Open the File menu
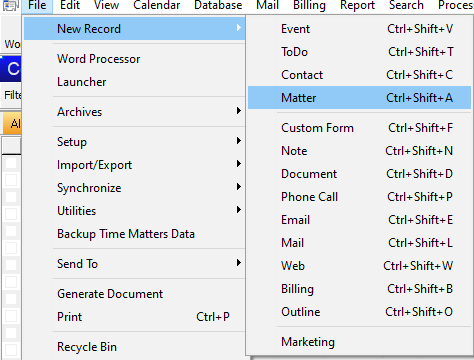Viewport: 474px width, 360px height. [x=37, y=5]
